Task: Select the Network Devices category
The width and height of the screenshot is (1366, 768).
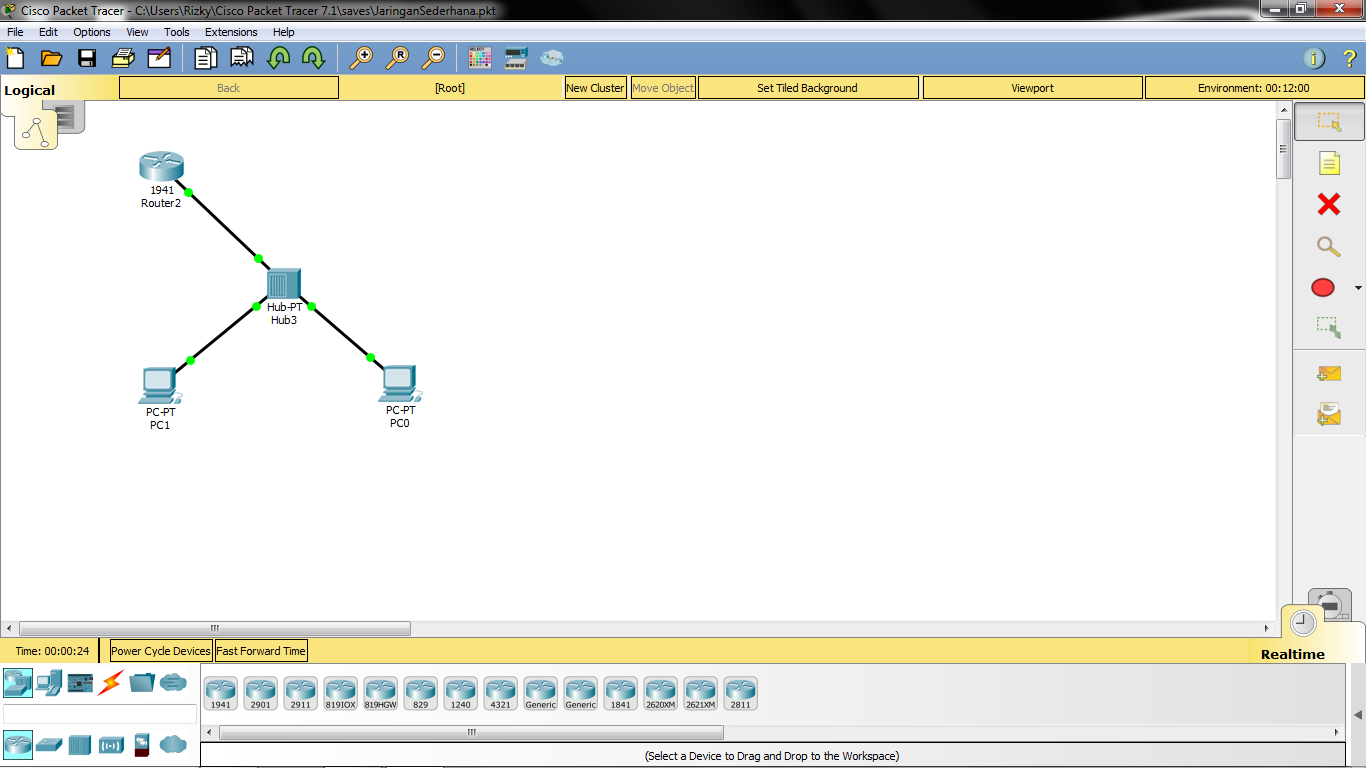Action: pos(17,683)
